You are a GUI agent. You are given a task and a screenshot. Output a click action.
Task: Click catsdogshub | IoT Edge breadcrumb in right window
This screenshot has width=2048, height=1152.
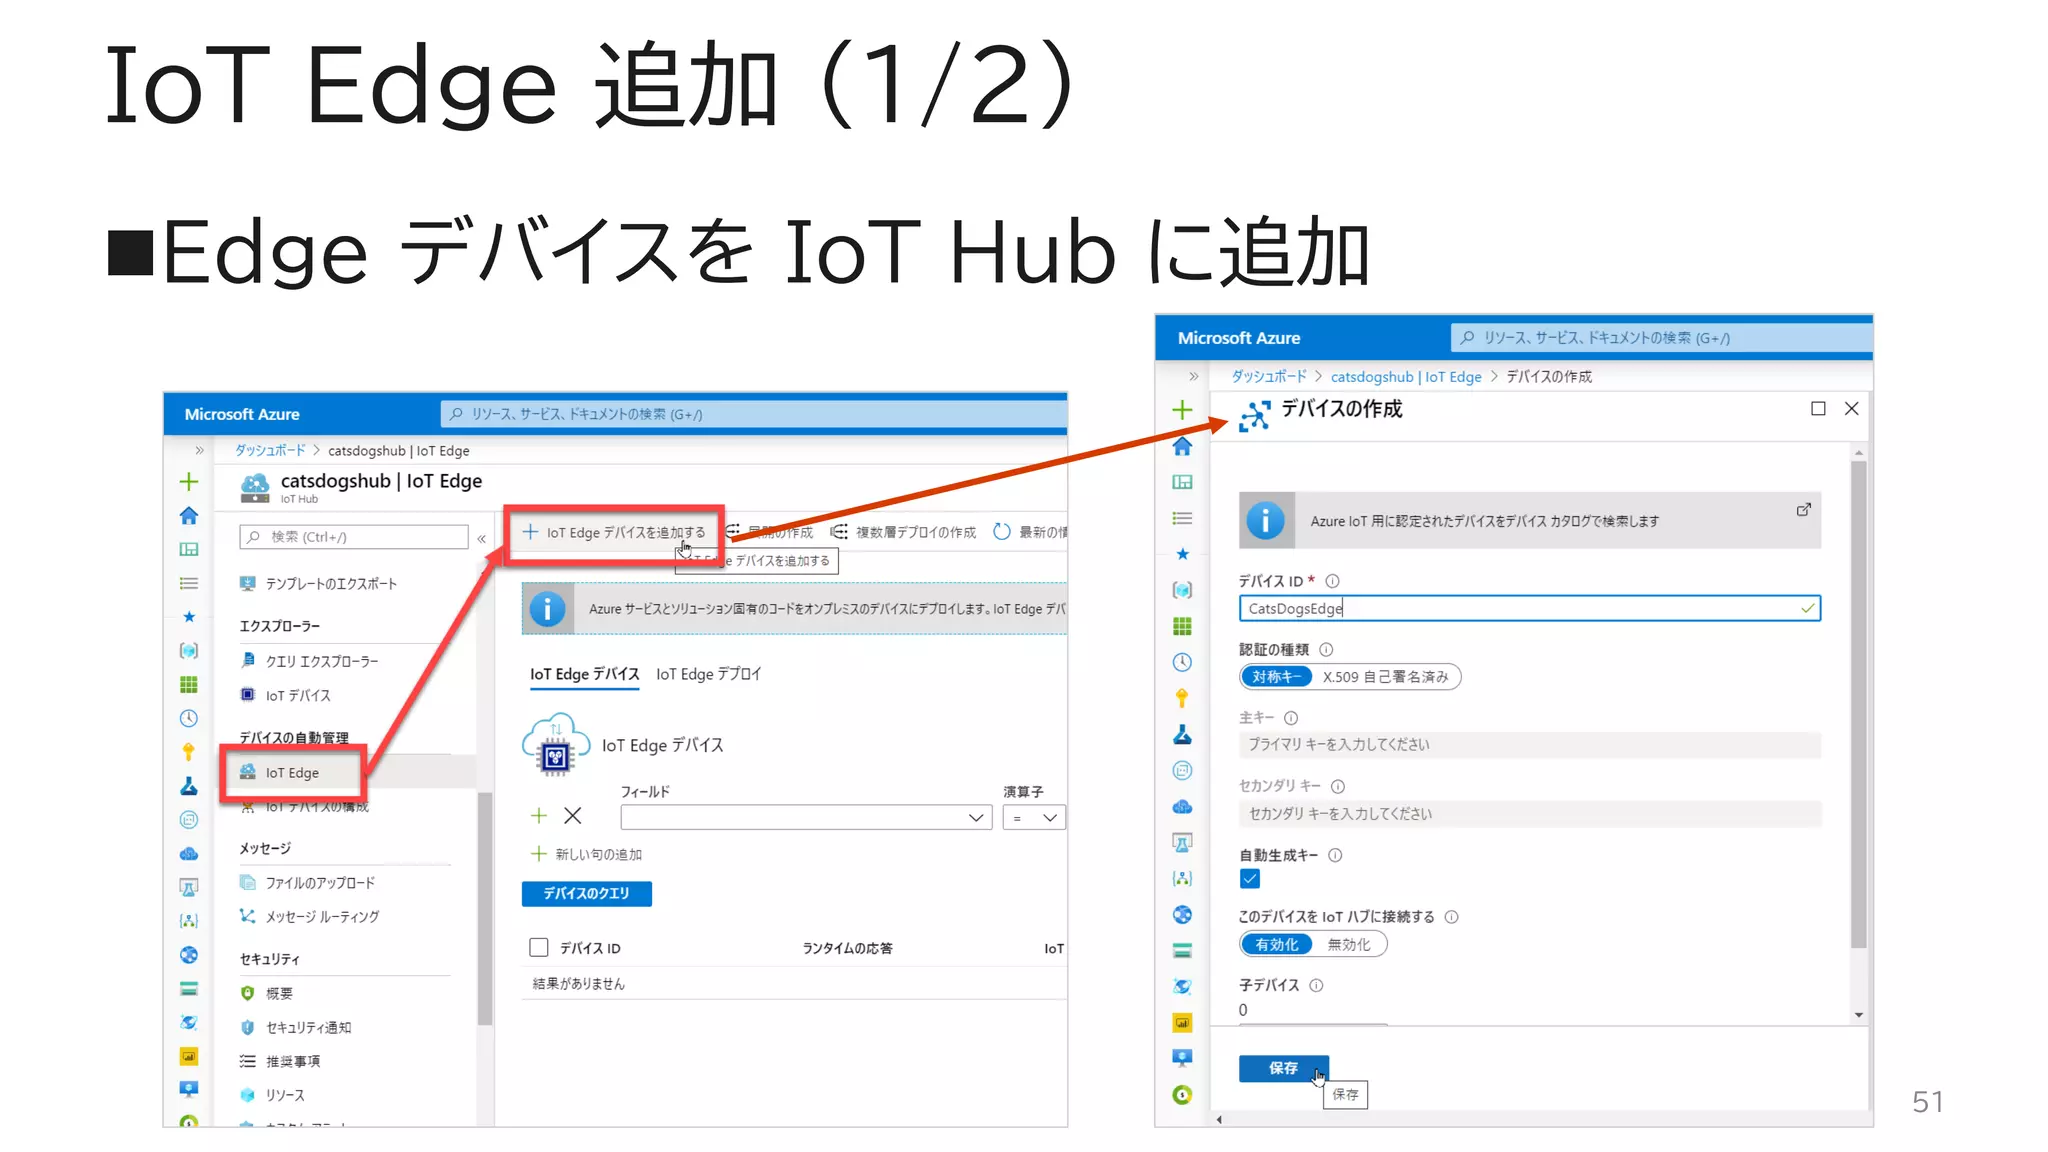pyautogui.click(x=1405, y=376)
